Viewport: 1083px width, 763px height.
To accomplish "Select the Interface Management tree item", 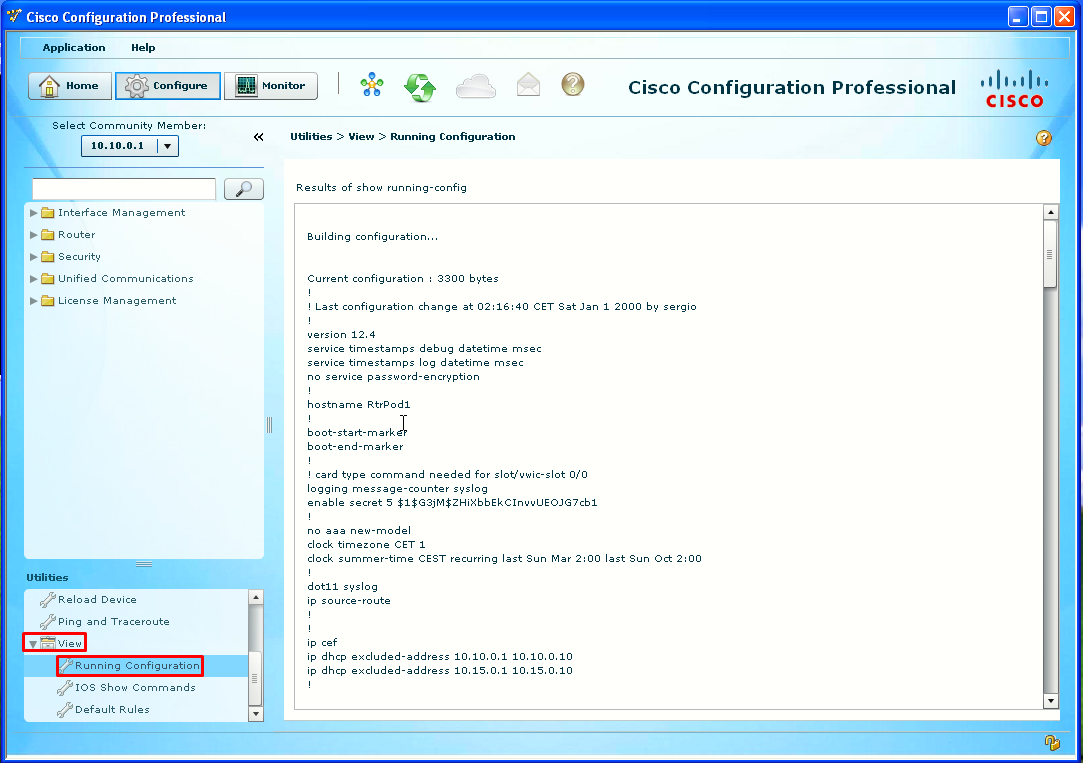I will (122, 213).
